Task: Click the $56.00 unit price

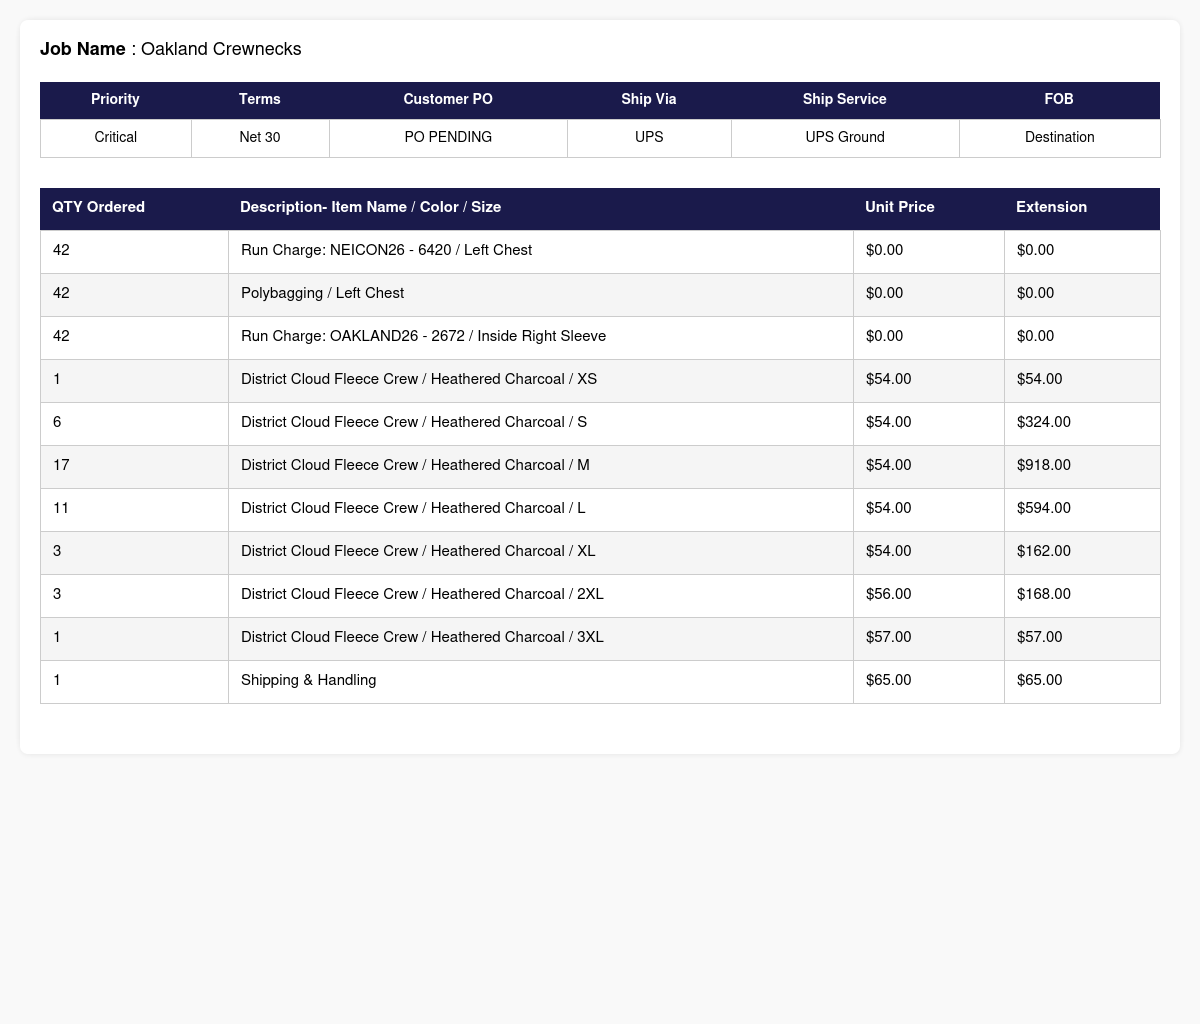Action: click(x=889, y=594)
